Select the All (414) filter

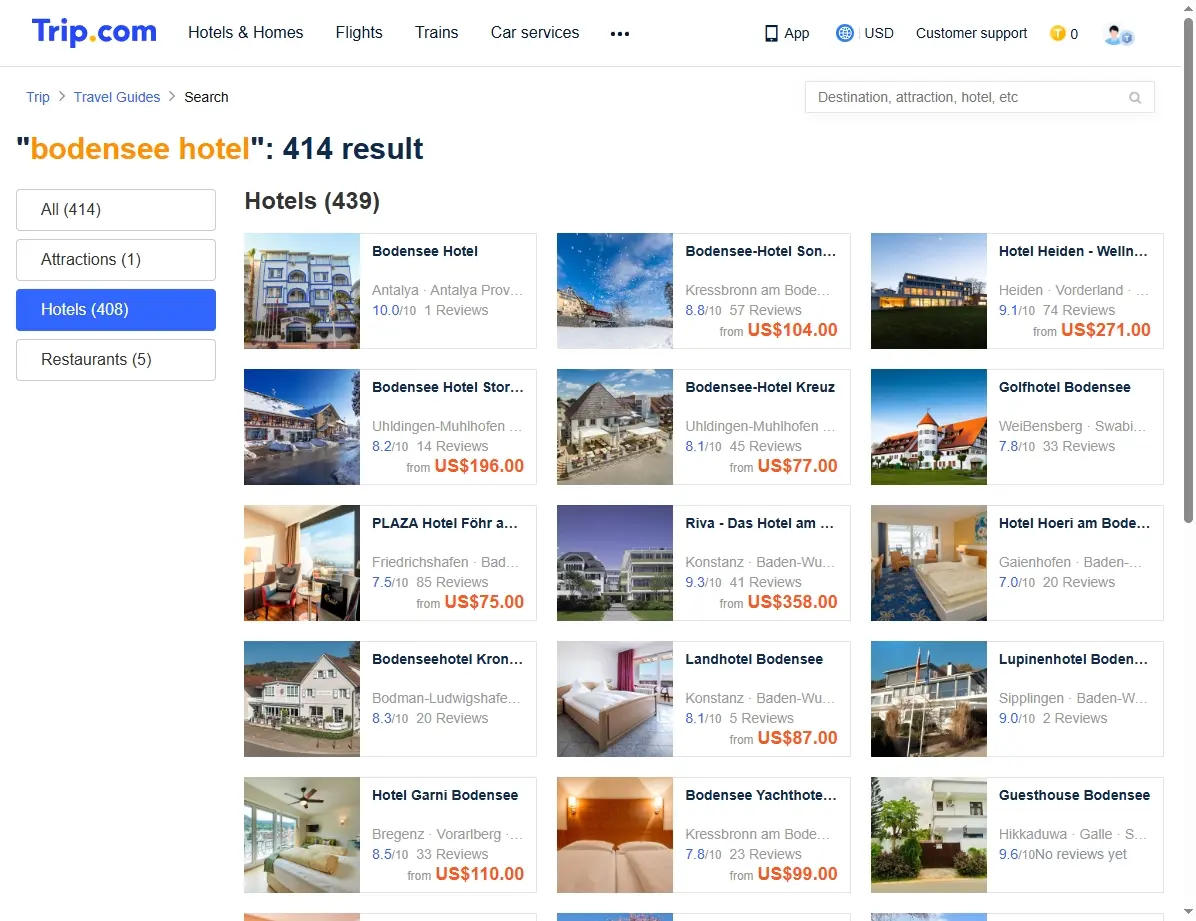[x=116, y=210]
